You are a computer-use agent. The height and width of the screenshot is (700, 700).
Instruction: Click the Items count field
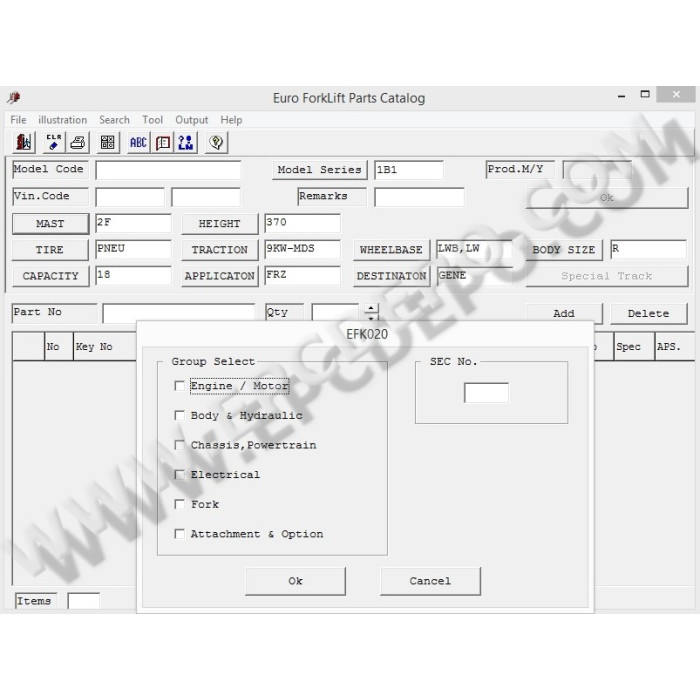83,601
